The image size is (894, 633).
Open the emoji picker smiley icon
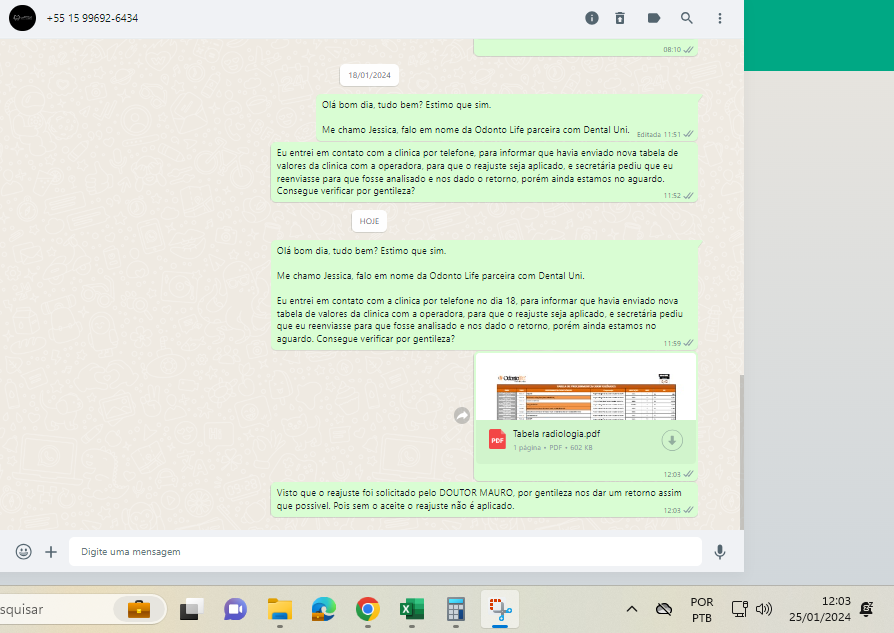pyautogui.click(x=23, y=551)
